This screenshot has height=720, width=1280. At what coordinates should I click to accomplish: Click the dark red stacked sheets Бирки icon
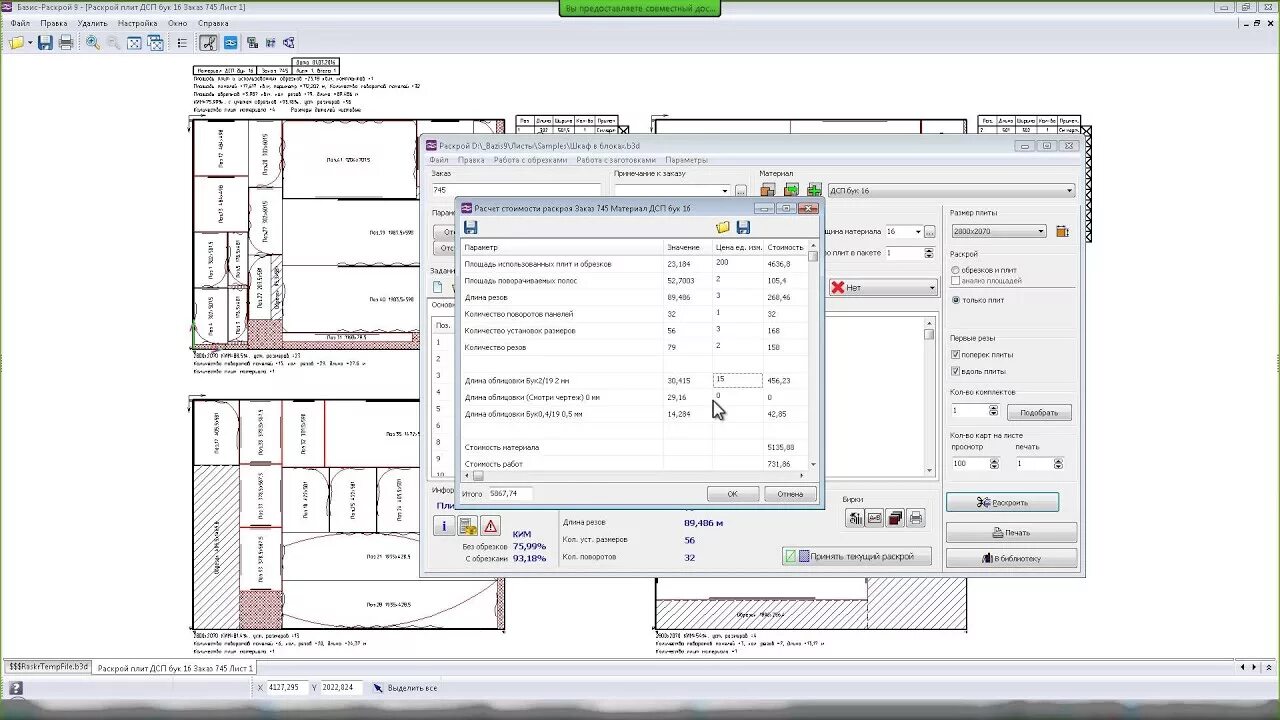coord(896,518)
